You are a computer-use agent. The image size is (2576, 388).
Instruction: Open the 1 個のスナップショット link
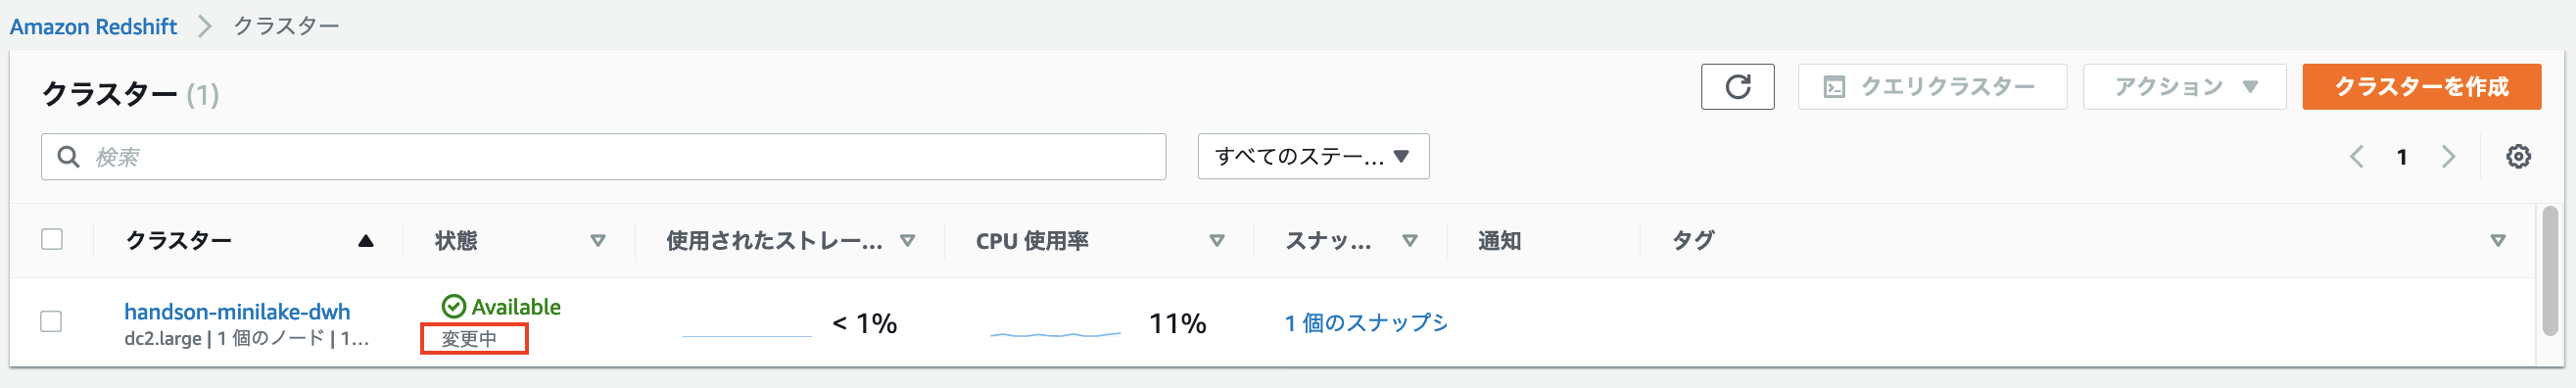(1366, 323)
